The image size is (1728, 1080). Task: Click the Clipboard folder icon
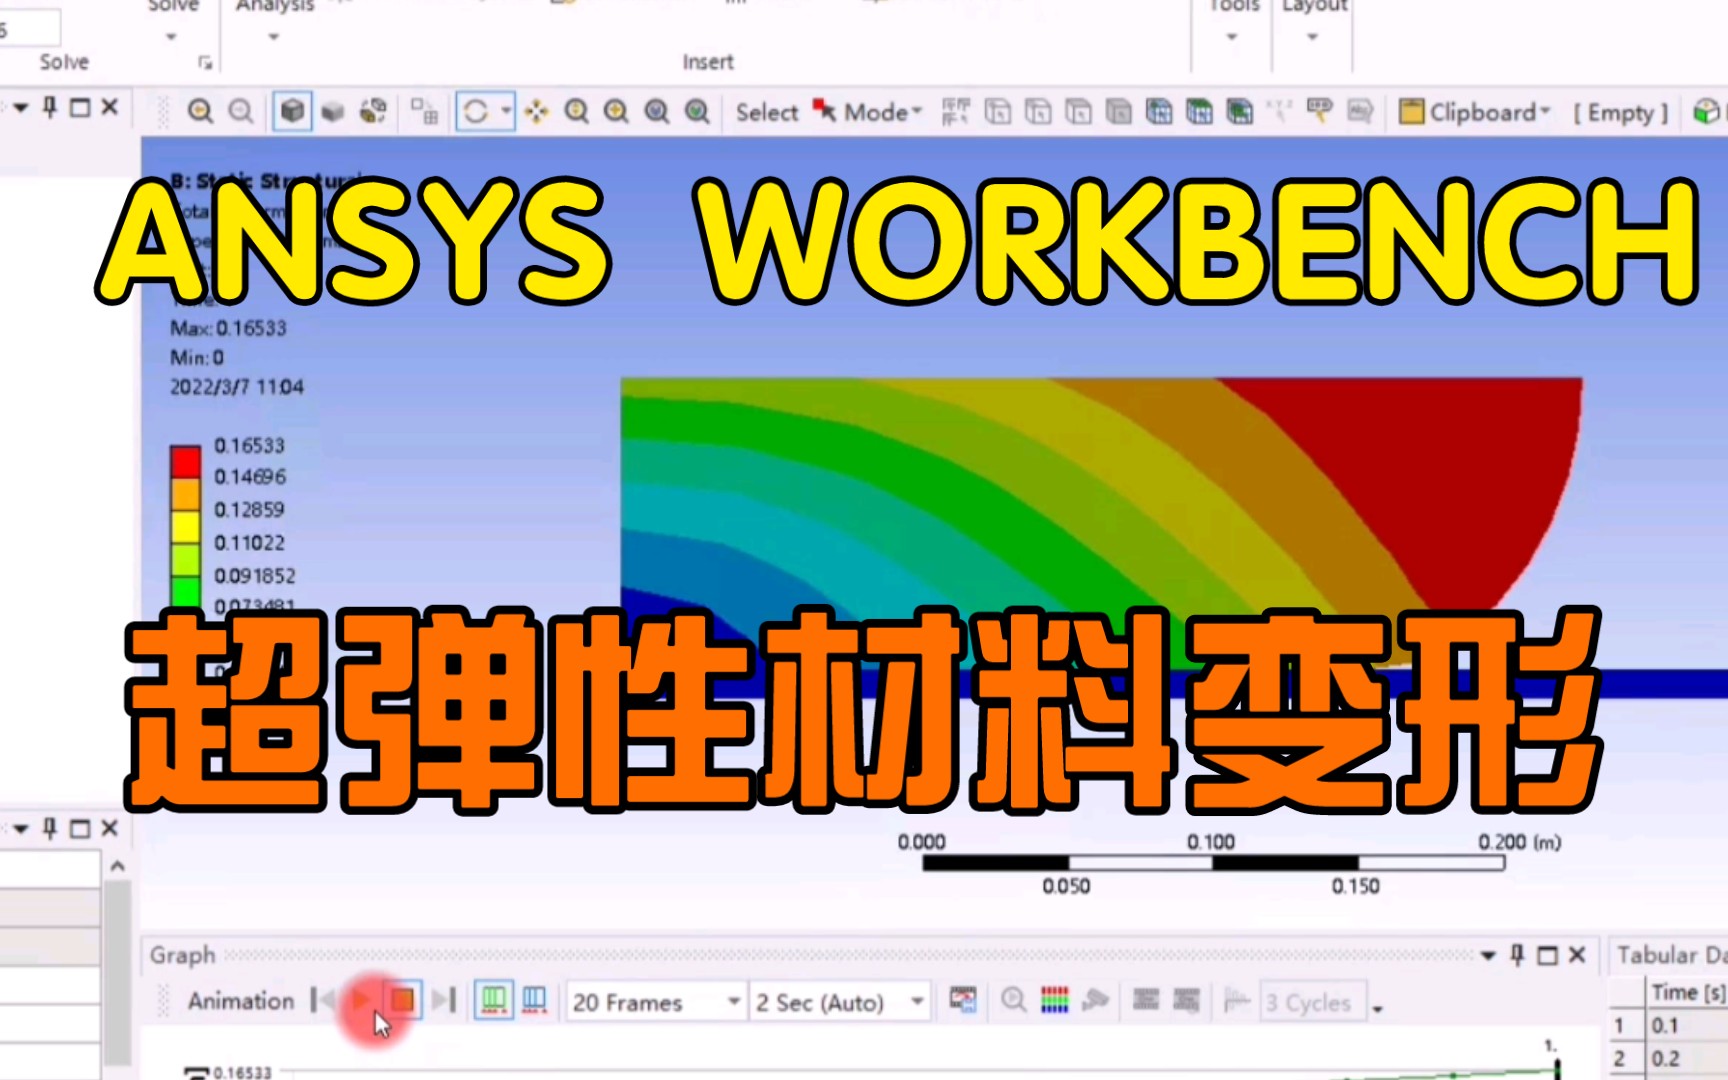1411,111
